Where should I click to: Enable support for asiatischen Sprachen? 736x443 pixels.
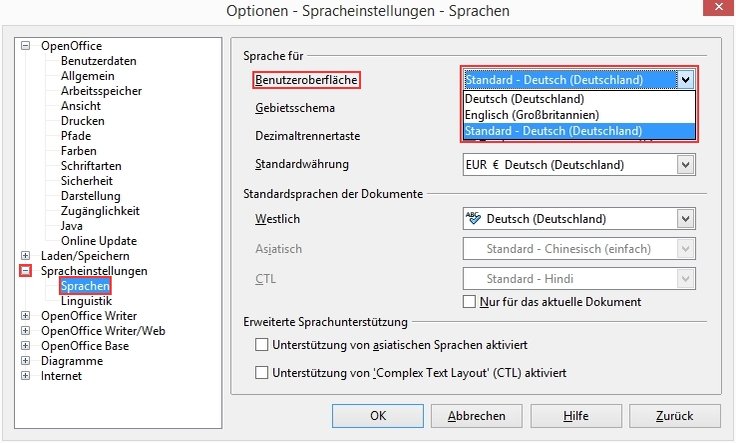(x=261, y=345)
